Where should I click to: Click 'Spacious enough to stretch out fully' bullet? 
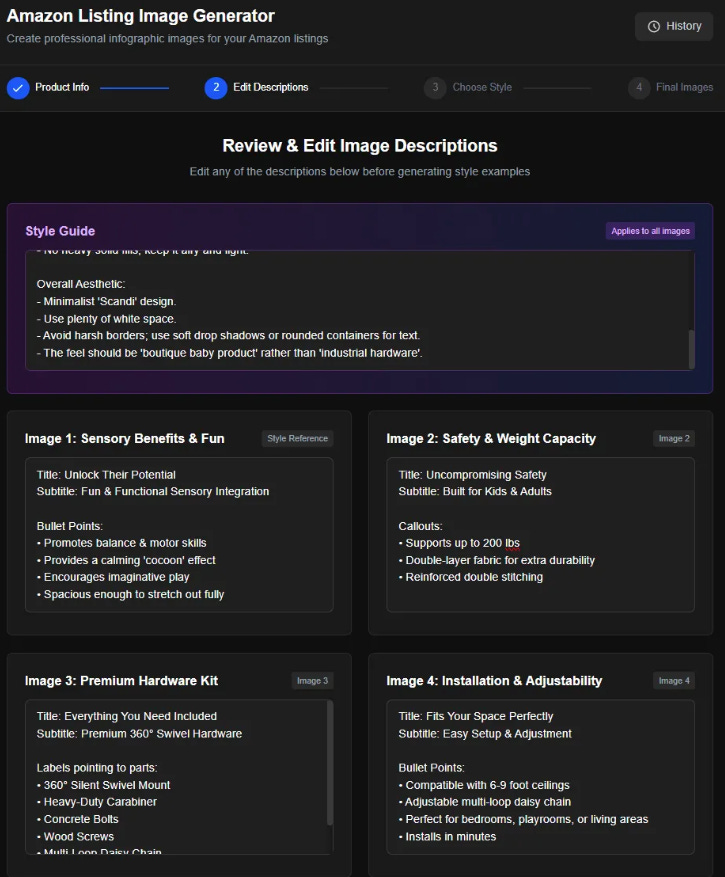(x=130, y=595)
